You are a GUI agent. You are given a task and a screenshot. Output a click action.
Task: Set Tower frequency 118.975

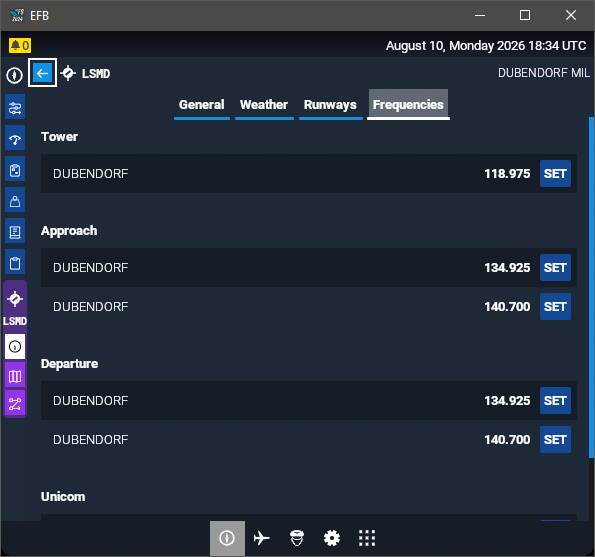click(555, 174)
